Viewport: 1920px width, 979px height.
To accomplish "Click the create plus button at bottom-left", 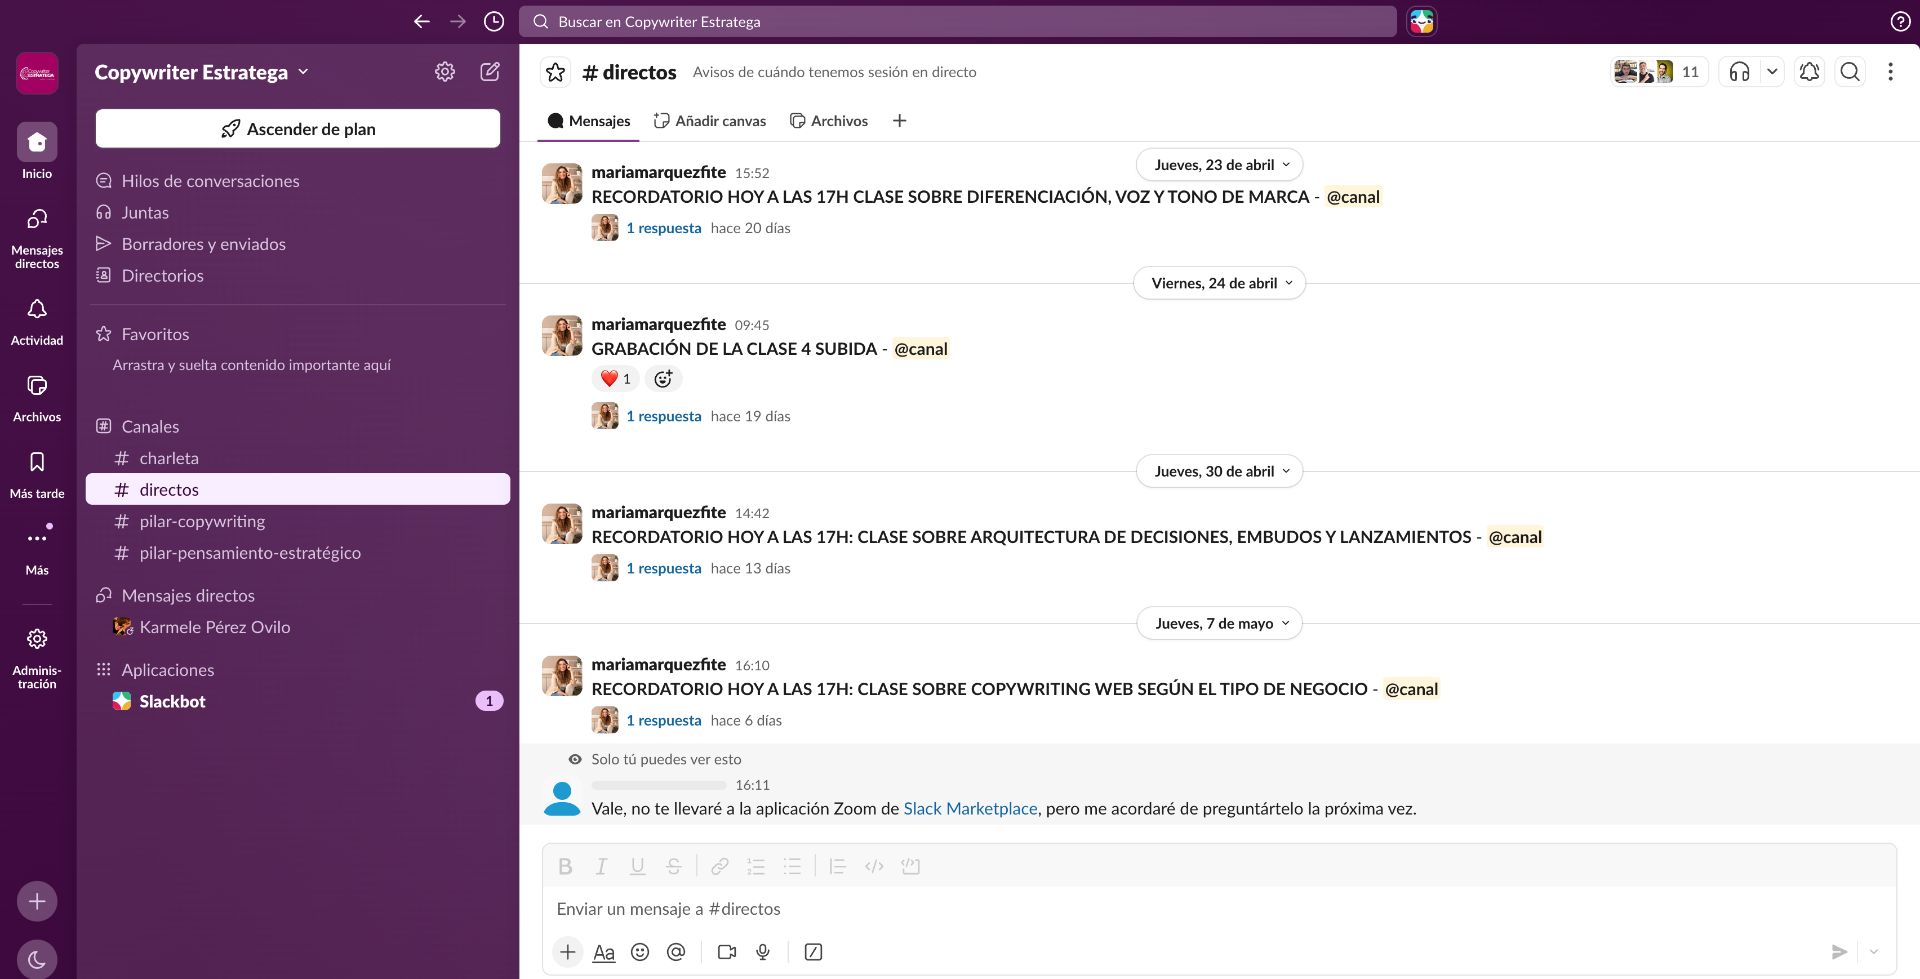I will tap(37, 901).
